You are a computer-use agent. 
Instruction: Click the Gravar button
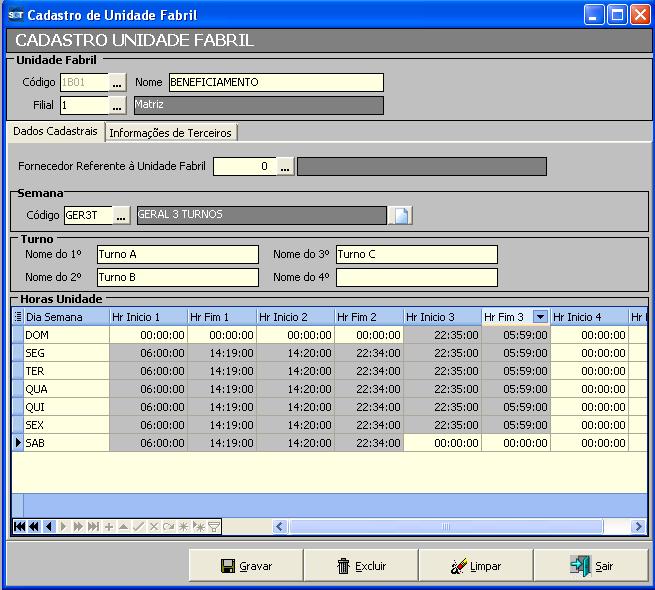[245, 566]
